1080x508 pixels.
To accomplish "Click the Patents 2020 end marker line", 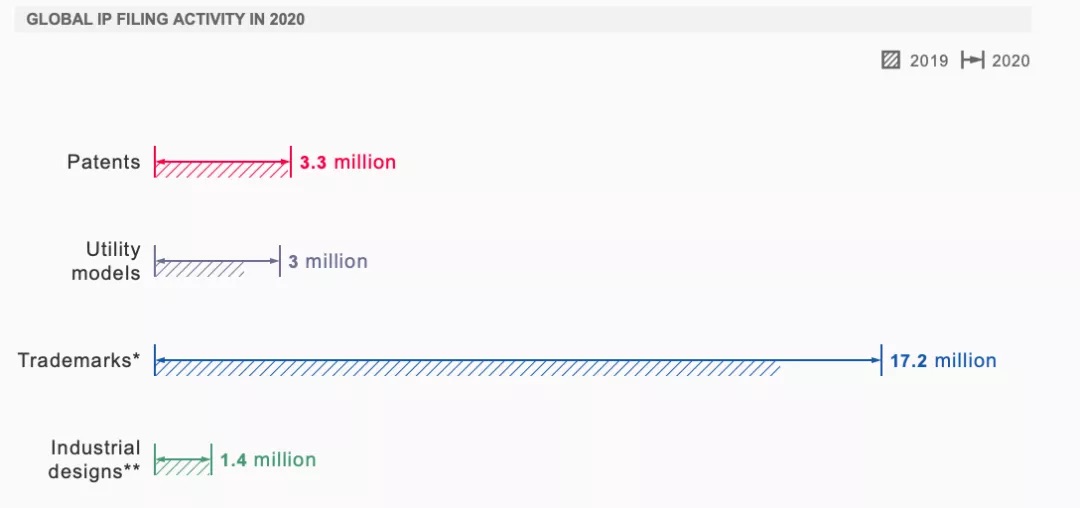I will 291,162.
